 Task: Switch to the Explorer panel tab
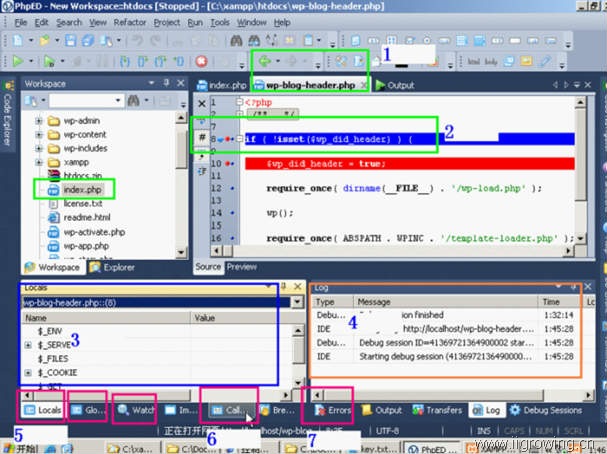(x=112, y=267)
